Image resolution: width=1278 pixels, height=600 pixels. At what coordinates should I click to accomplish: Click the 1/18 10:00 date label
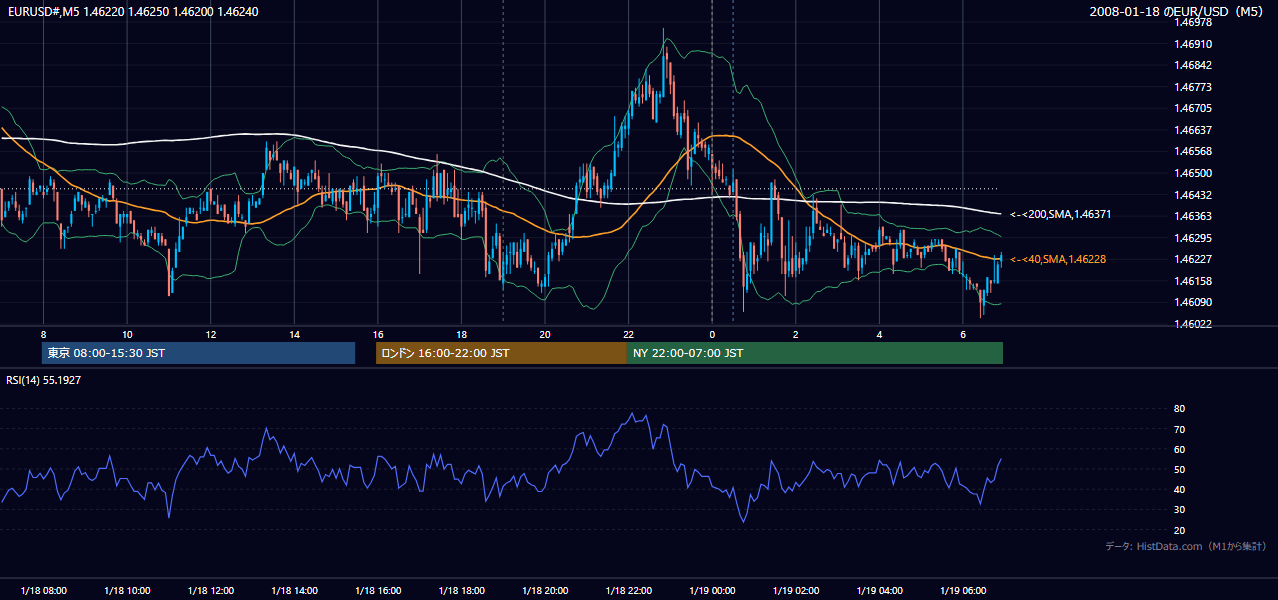[126, 590]
